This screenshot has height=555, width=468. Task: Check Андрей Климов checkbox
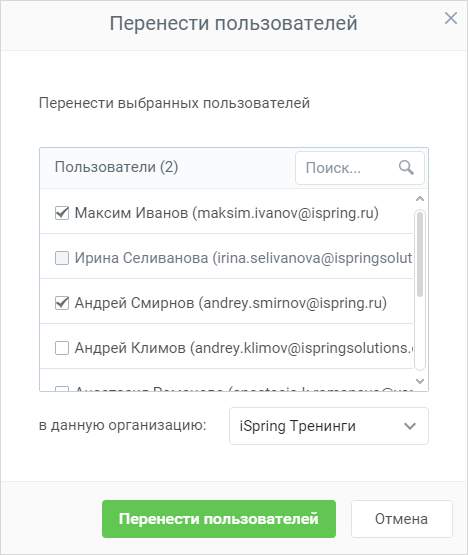(x=62, y=348)
